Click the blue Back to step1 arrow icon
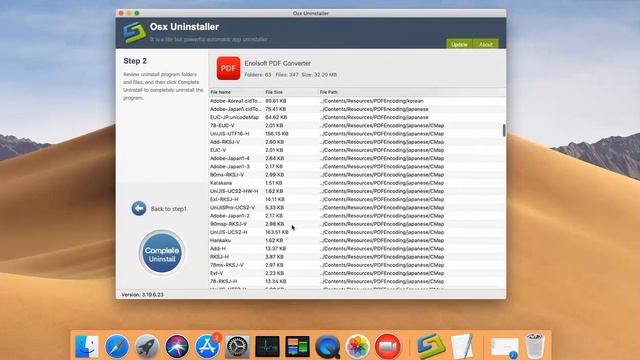The width and height of the screenshot is (640, 360). click(139, 208)
